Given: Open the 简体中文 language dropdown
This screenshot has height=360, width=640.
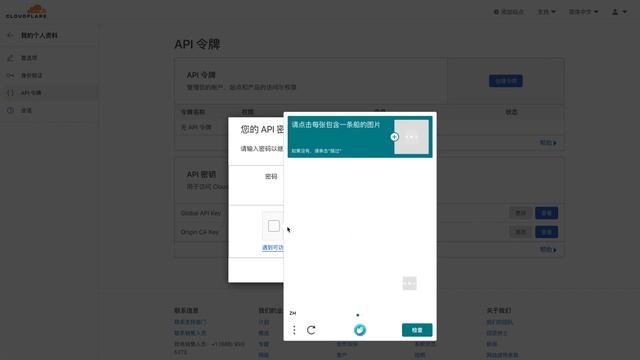Looking at the screenshot, I should (583, 12).
